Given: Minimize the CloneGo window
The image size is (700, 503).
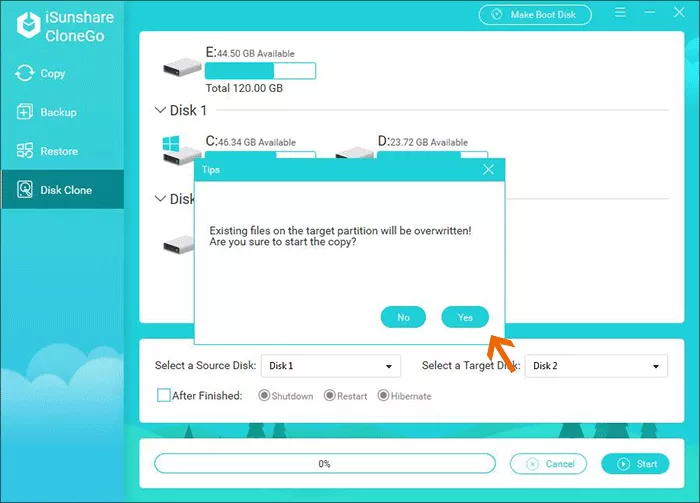Looking at the screenshot, I should tap(650, 12).
